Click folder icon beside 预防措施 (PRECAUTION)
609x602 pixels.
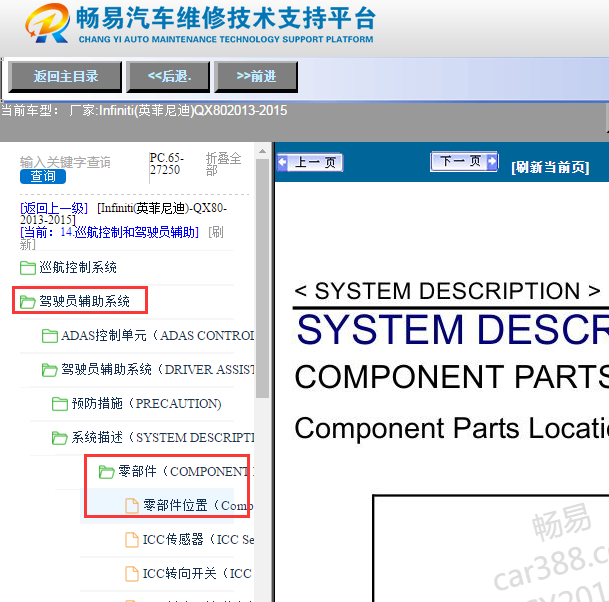point(59,404)
